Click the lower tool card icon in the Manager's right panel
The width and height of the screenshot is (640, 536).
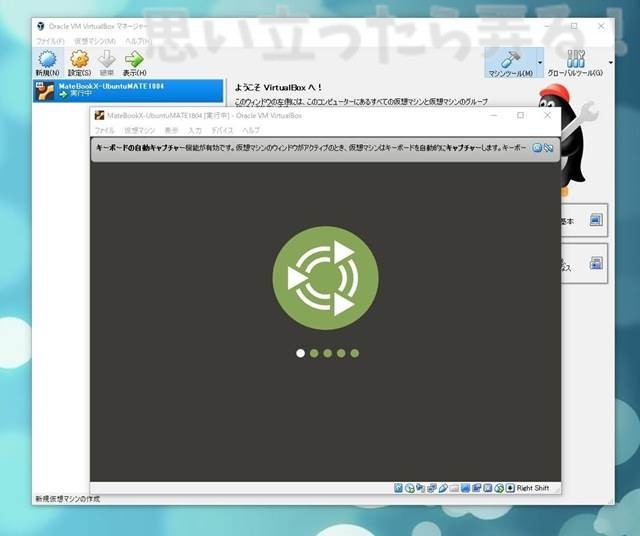pos(596,263)
